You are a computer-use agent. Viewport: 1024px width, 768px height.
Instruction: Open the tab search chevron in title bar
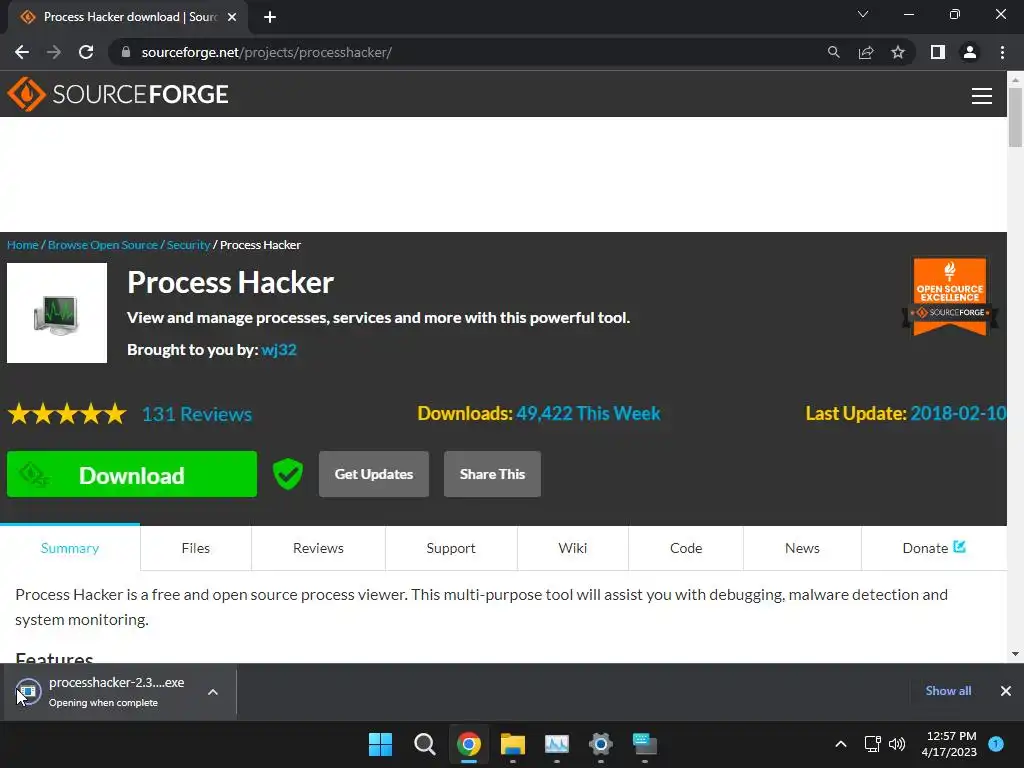(x=863, y=14)
